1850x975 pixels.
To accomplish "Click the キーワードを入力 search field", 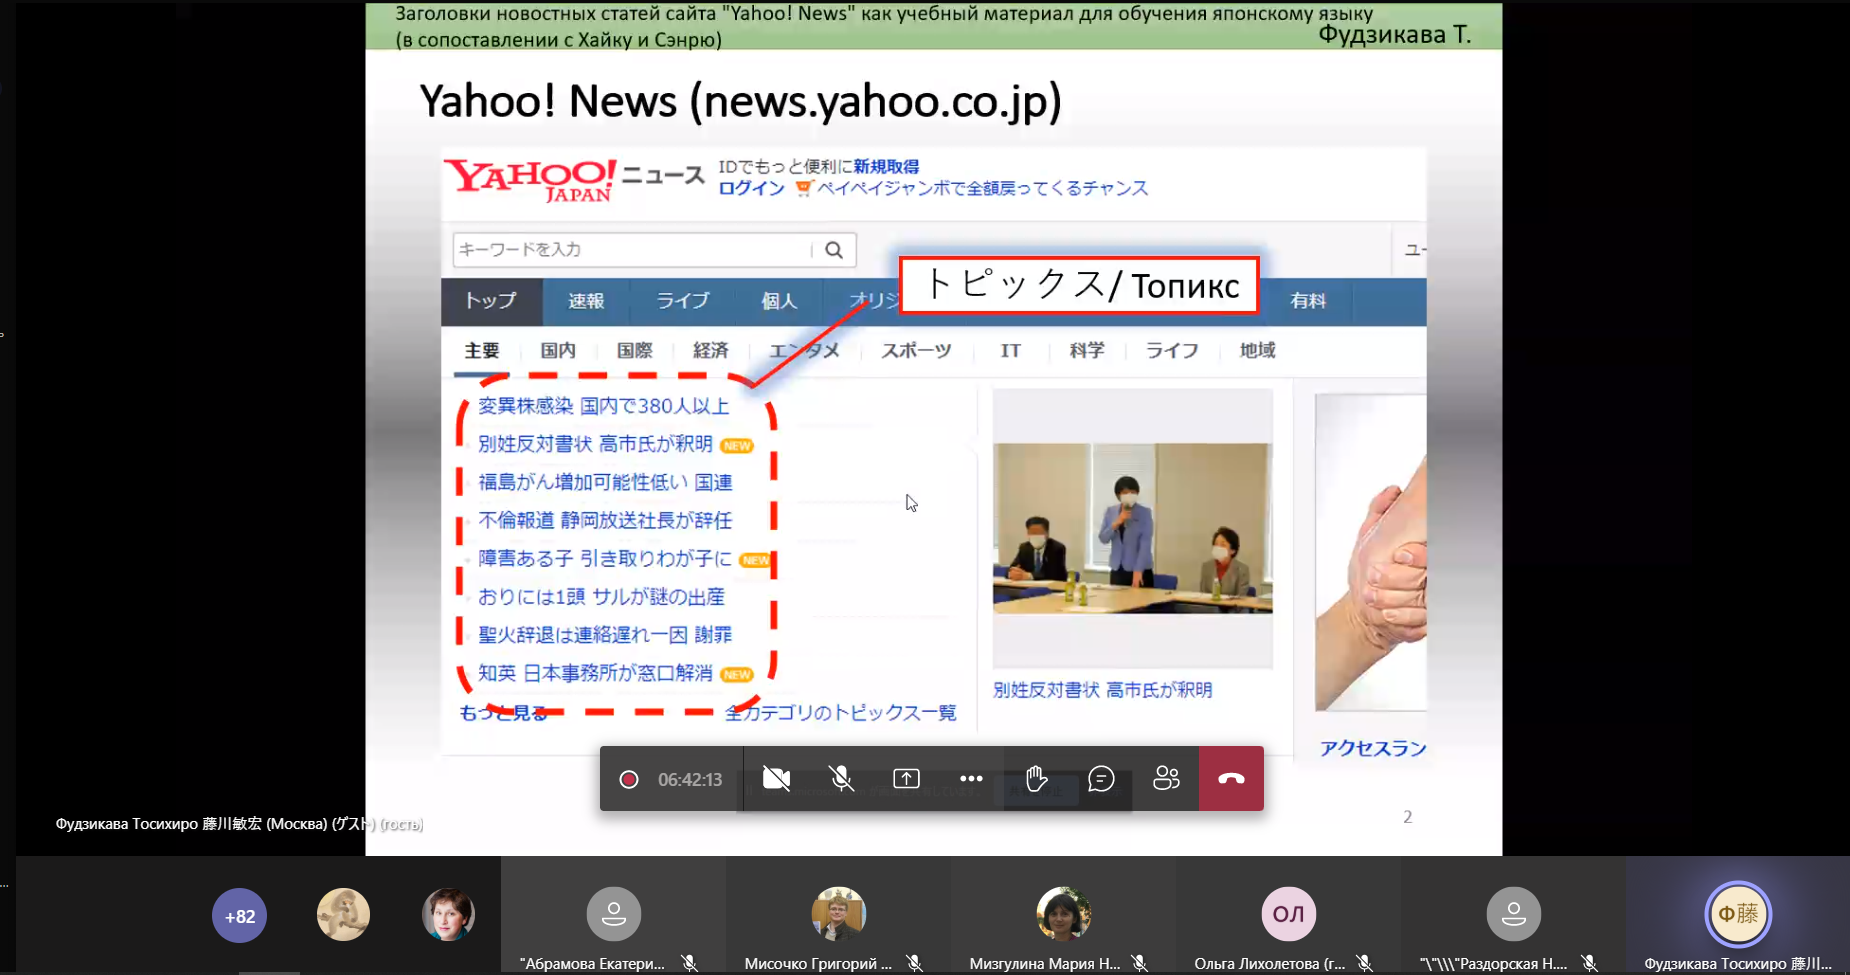I will tap(630, 250).
